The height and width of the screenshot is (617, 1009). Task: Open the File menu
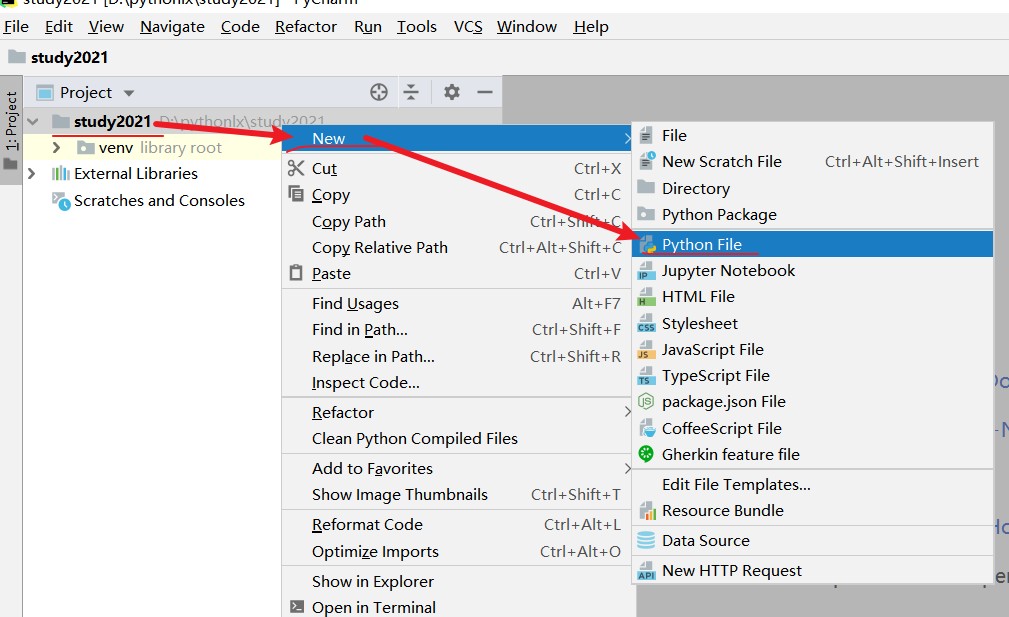point(16,26)
